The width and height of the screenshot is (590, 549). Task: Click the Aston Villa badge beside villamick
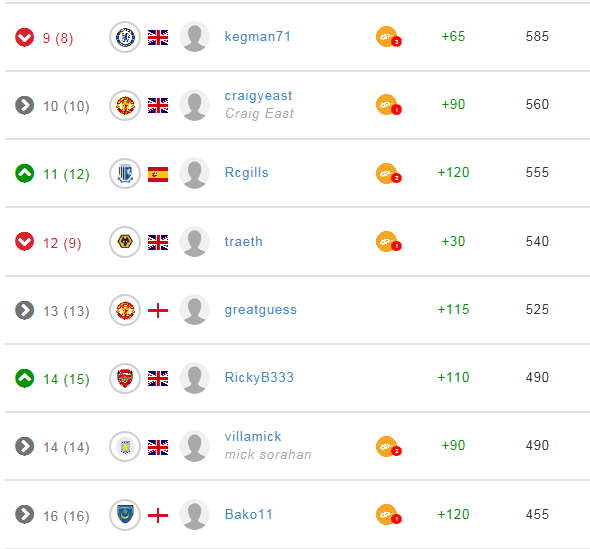(125, 446)
